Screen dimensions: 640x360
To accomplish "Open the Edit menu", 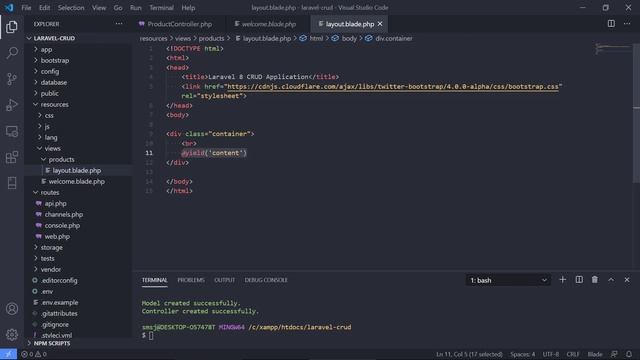I will (x=44, y=8).
